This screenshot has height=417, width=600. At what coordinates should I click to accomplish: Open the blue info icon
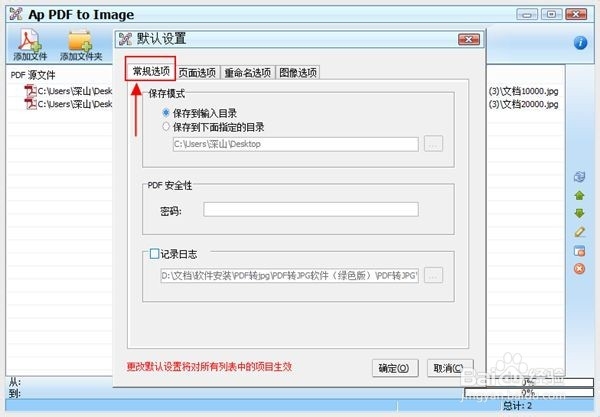tap(580, 42)
